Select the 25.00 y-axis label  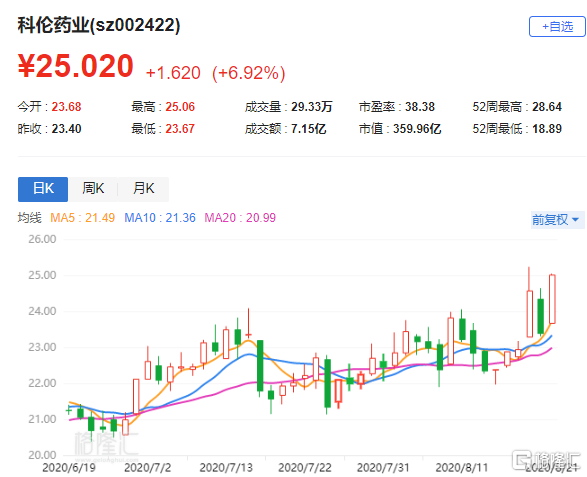[42, 275]
